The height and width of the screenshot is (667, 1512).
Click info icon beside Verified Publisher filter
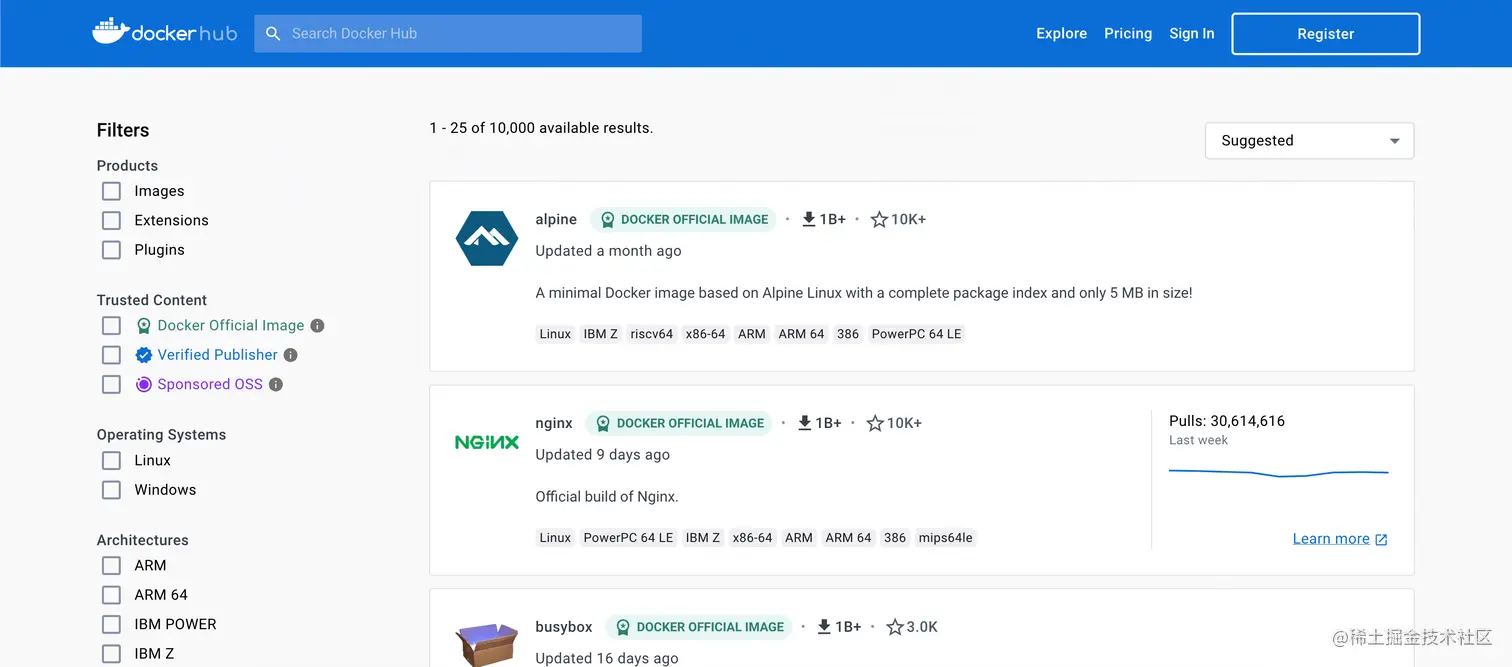[x=291, y=355]
